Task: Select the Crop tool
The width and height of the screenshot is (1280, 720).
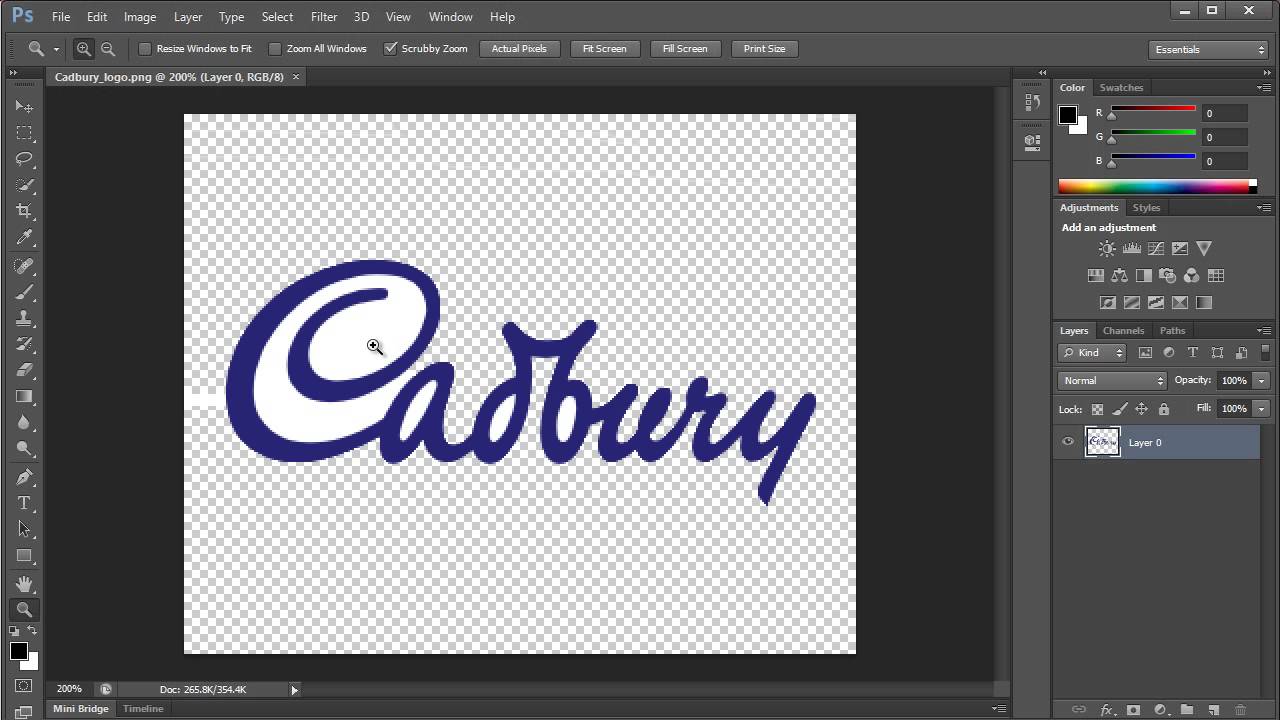Action: [25, 211]
